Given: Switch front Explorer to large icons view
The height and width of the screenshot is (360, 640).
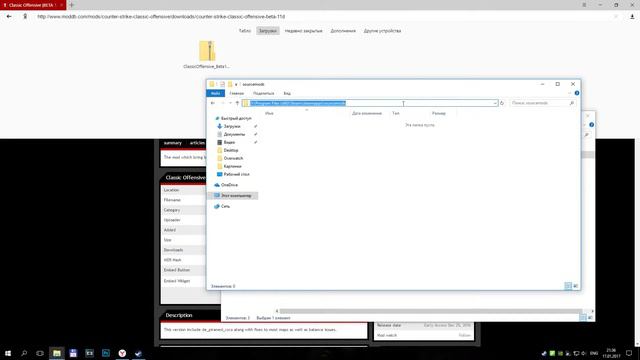Looking at the screenshot, I should pos(576,286).
